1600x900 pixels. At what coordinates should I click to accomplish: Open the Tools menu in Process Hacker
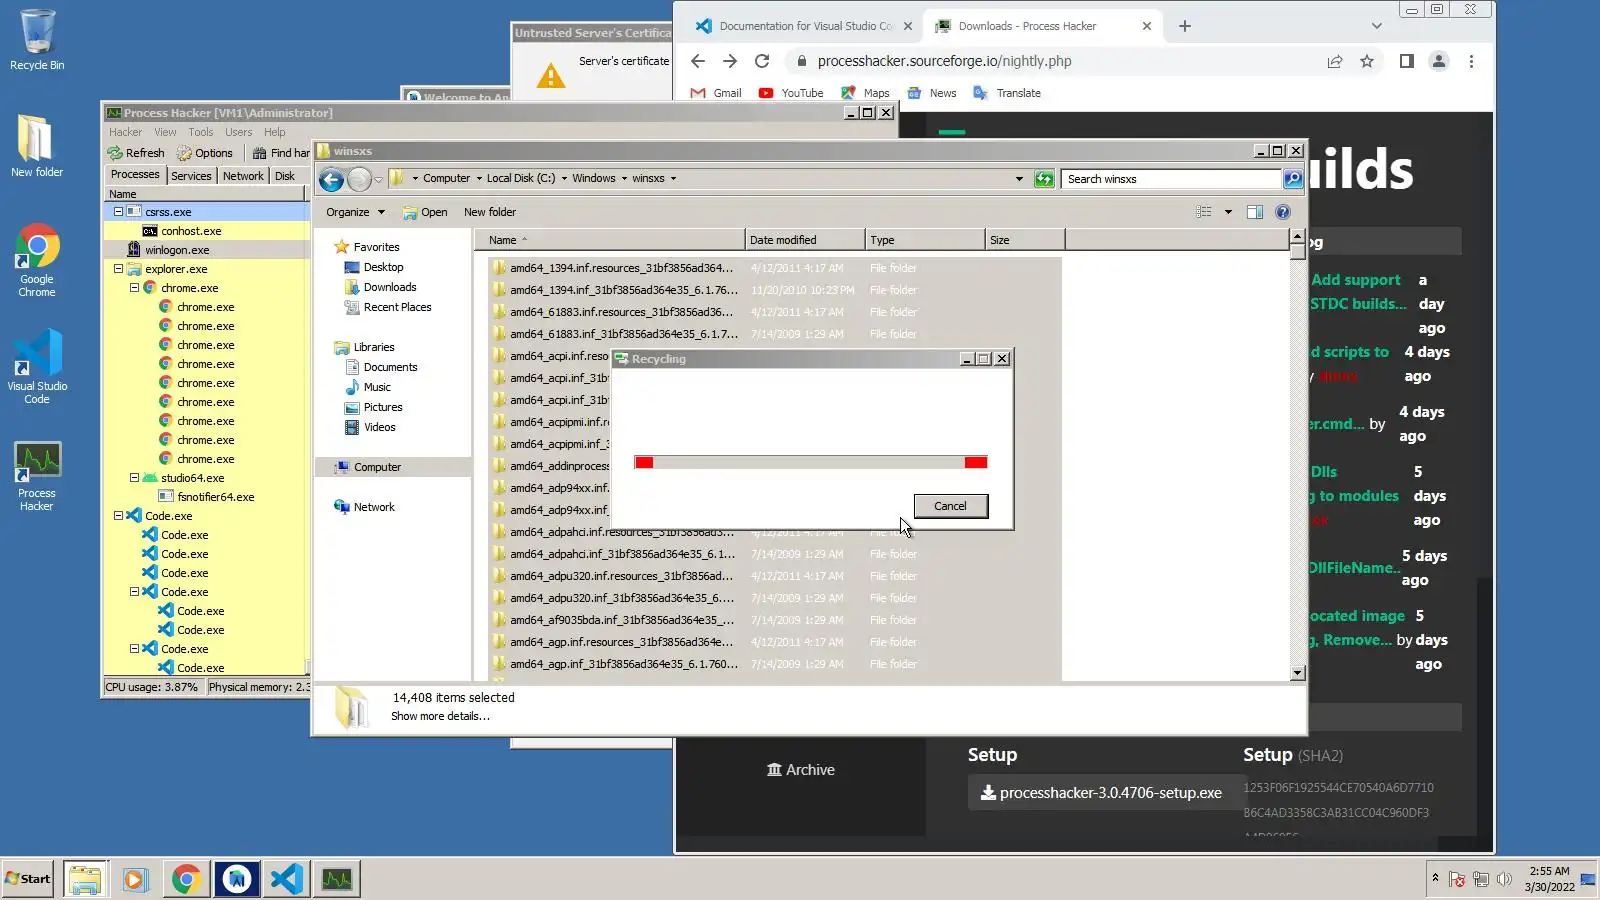(201, 132)
